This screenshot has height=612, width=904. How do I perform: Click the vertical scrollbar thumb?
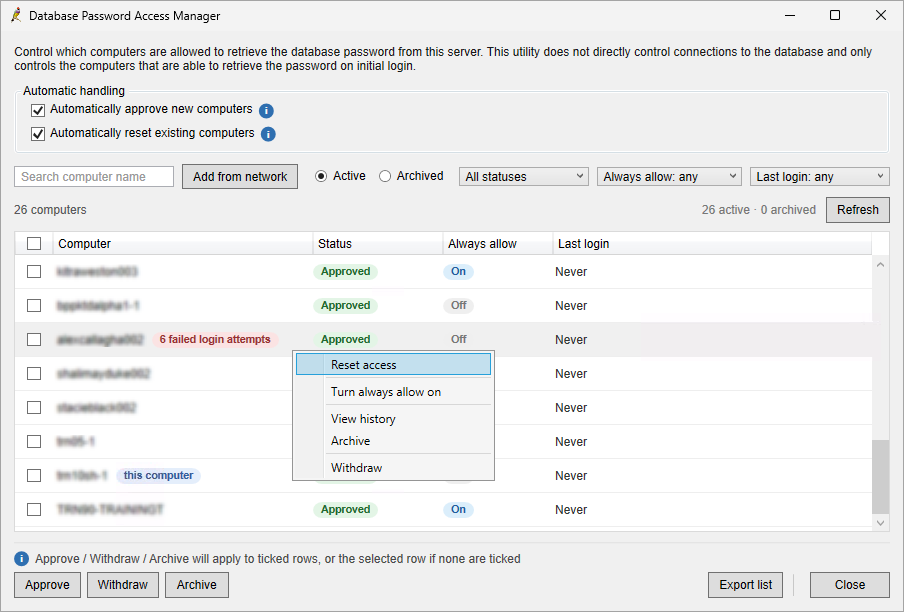(x=880, y=477)
